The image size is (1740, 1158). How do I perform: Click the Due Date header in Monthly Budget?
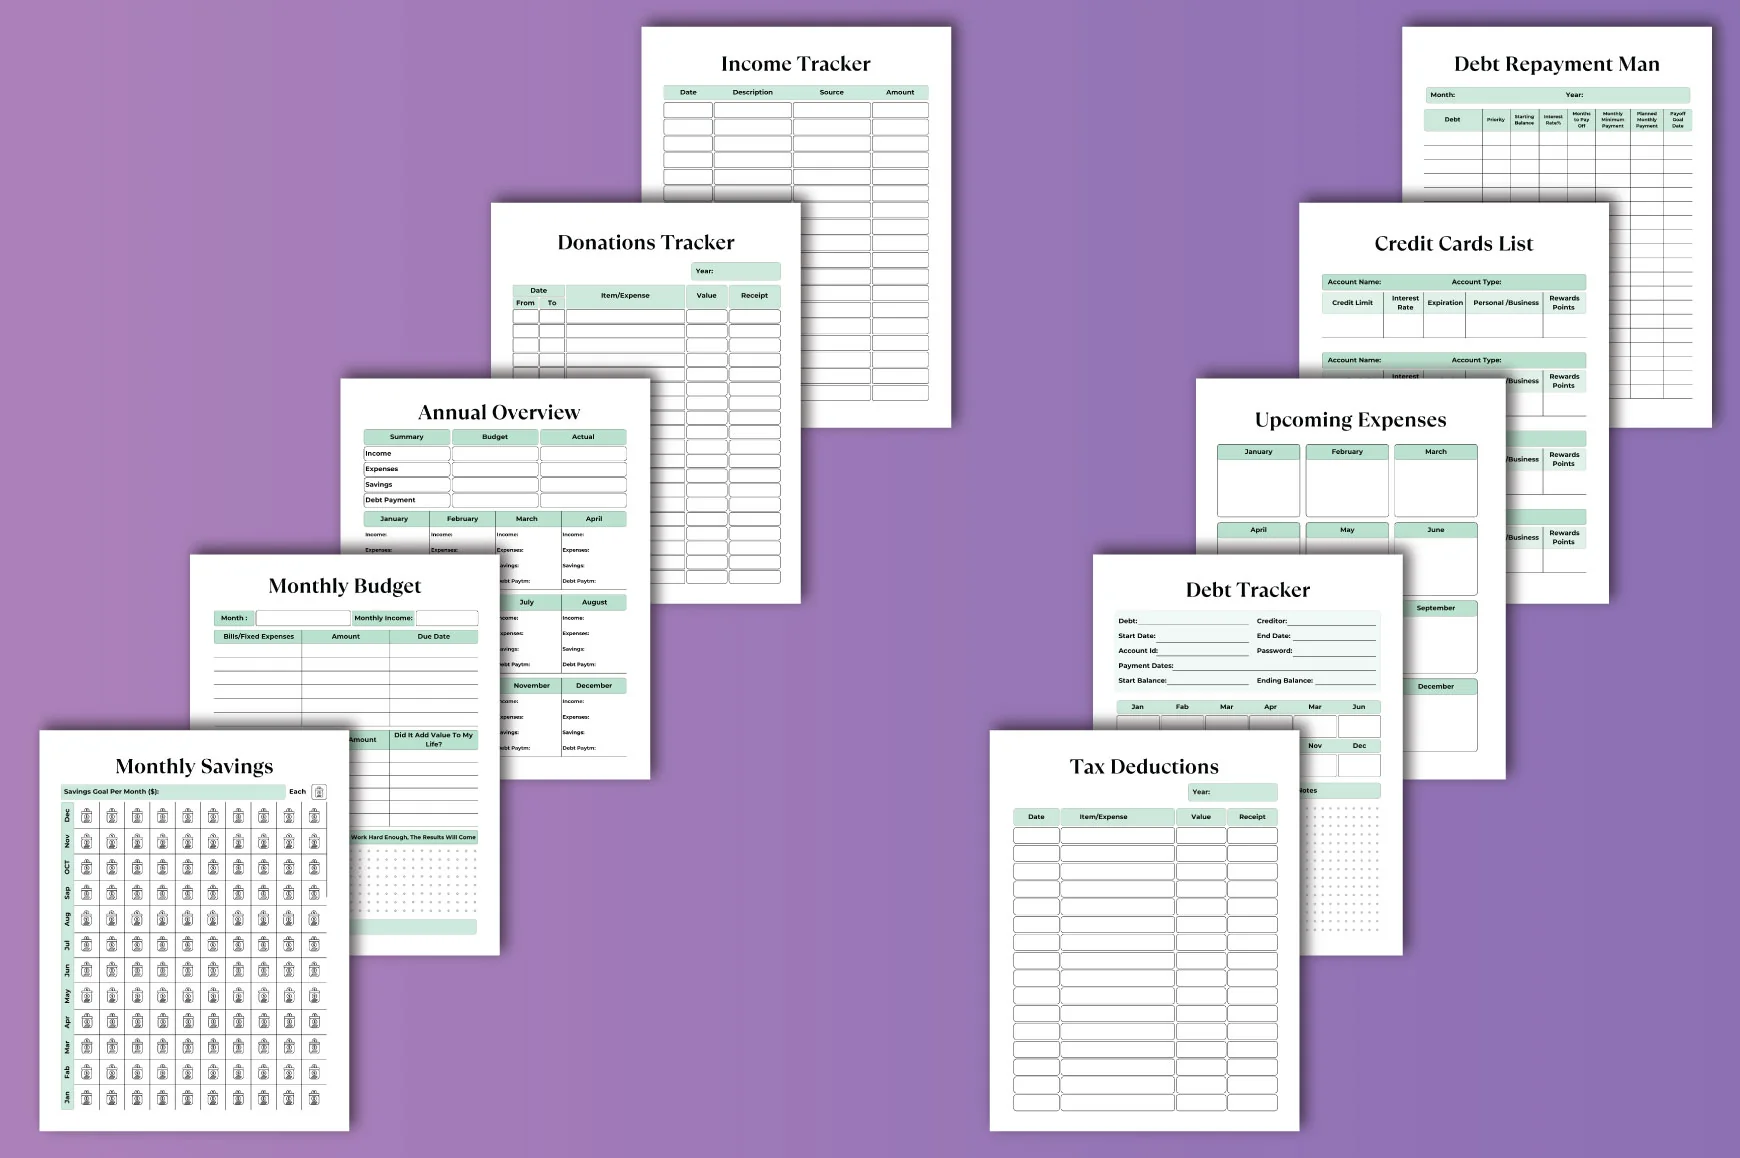click(433, 637)
